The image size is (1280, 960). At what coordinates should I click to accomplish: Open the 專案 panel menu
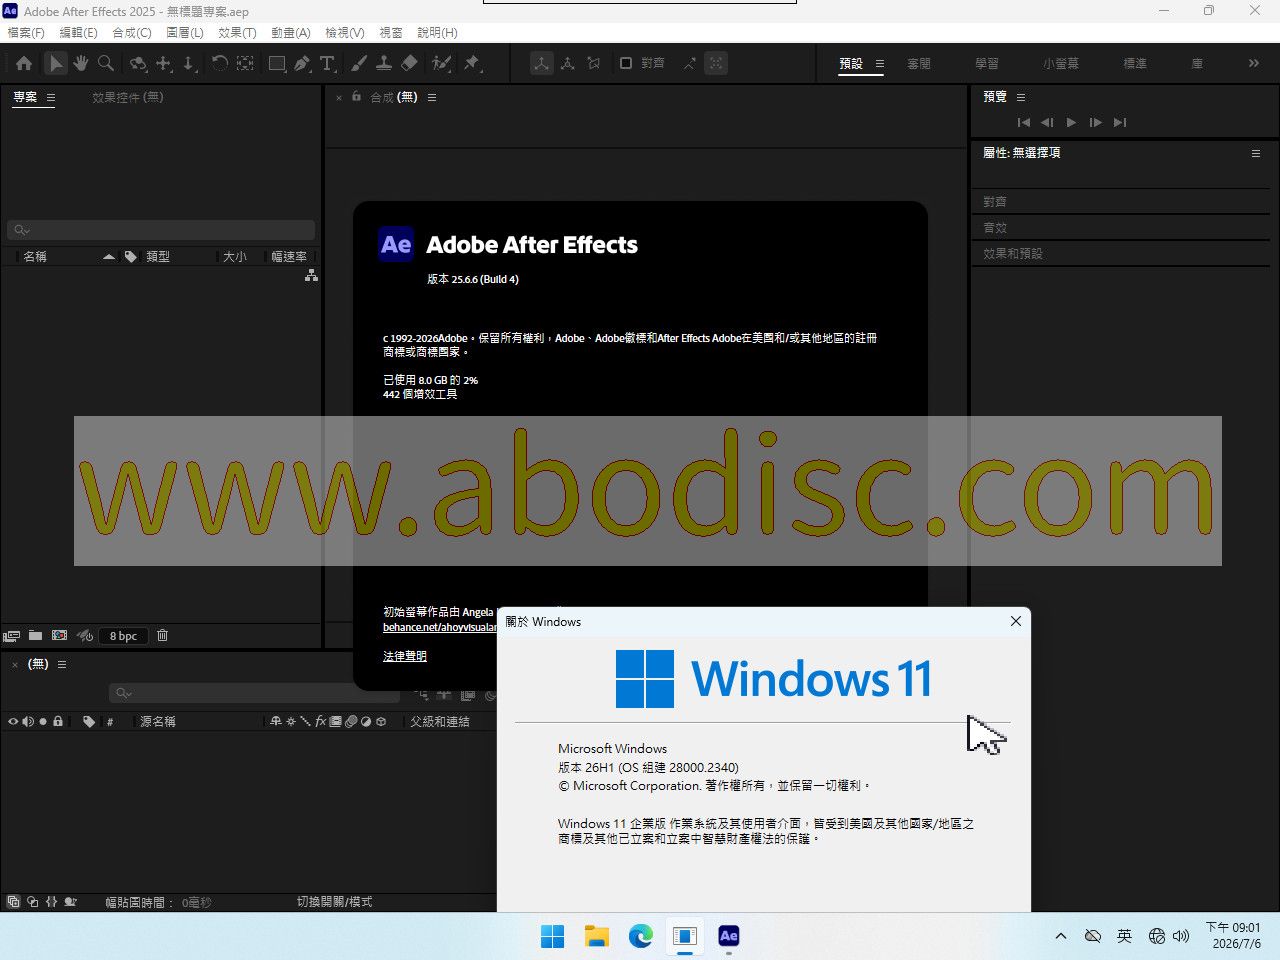51,97
